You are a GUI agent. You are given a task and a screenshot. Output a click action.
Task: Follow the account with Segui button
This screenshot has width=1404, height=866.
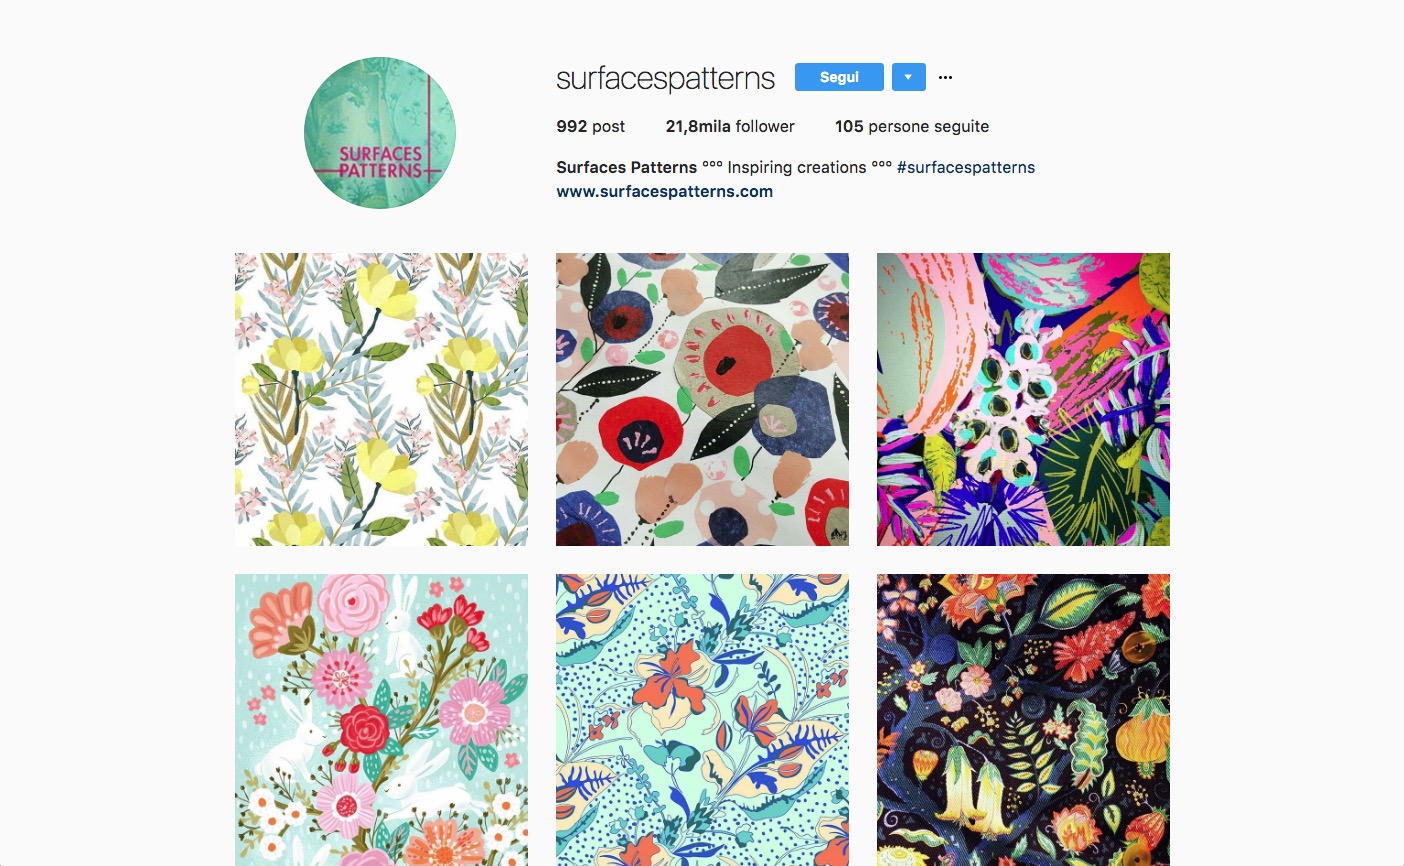coord(839,77)
